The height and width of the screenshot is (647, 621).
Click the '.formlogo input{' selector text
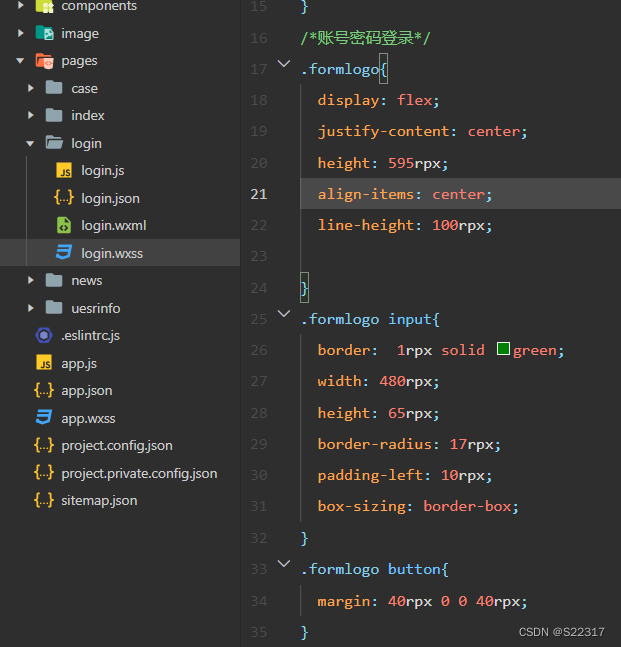370,319
